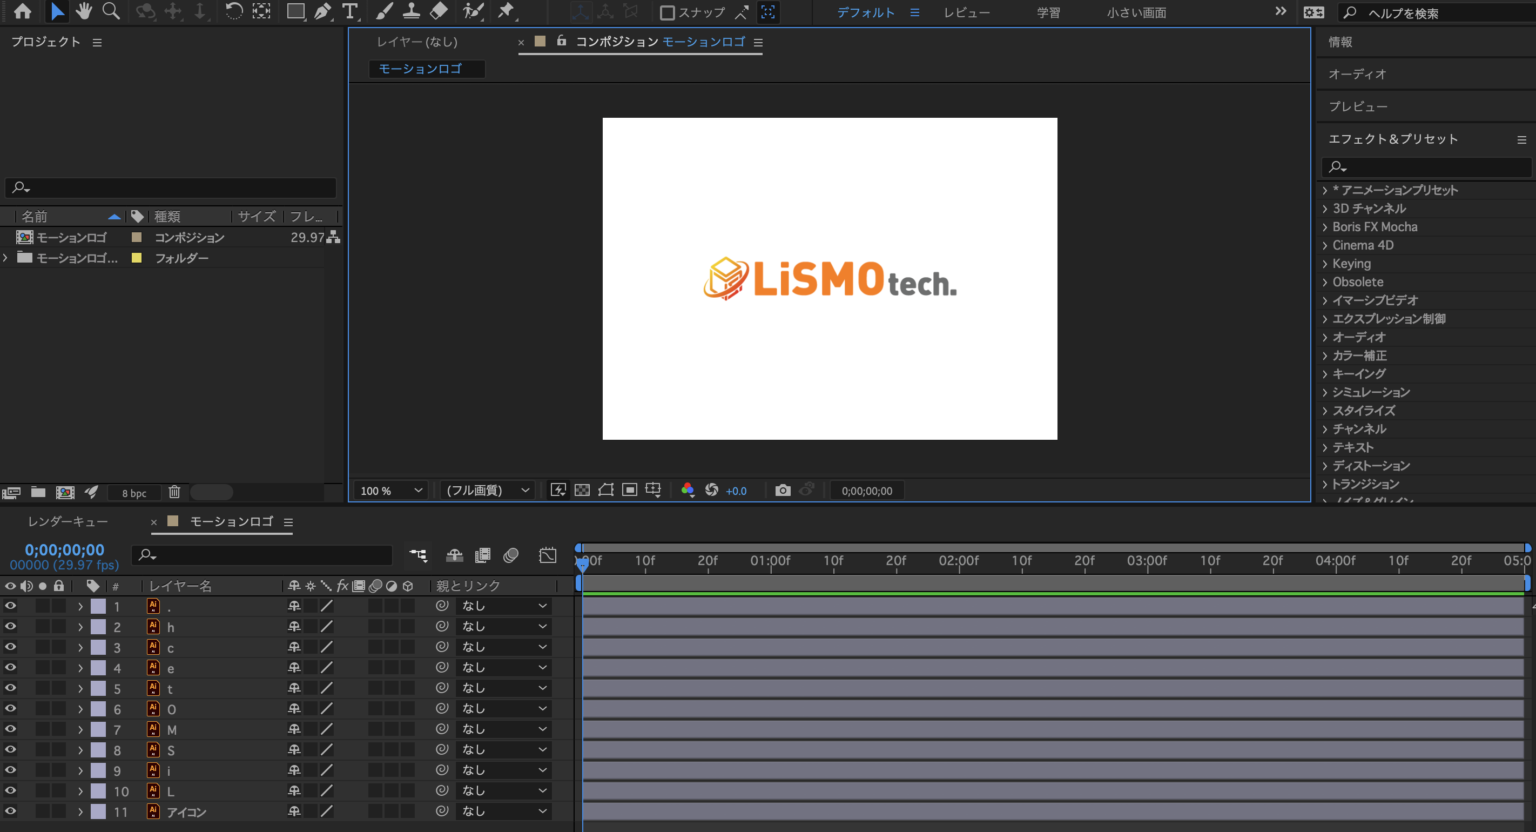
Task: Select the Clone Stamp tool
Action: point(411,11)
